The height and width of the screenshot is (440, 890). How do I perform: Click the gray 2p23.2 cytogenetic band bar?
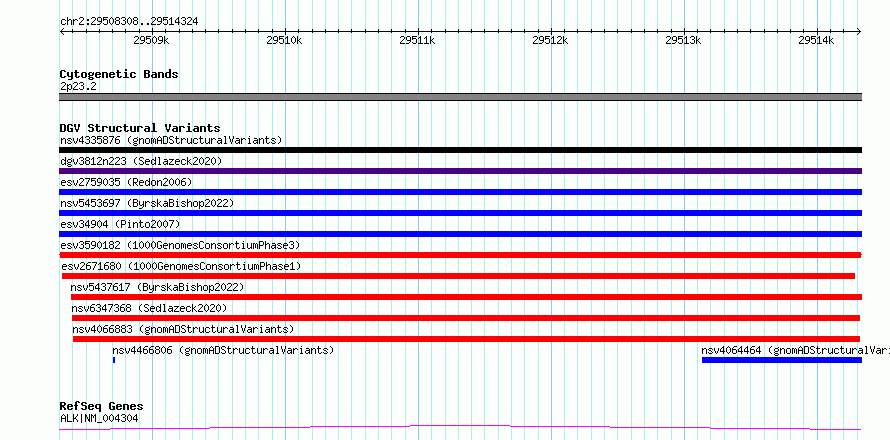(x=460, y=97)
